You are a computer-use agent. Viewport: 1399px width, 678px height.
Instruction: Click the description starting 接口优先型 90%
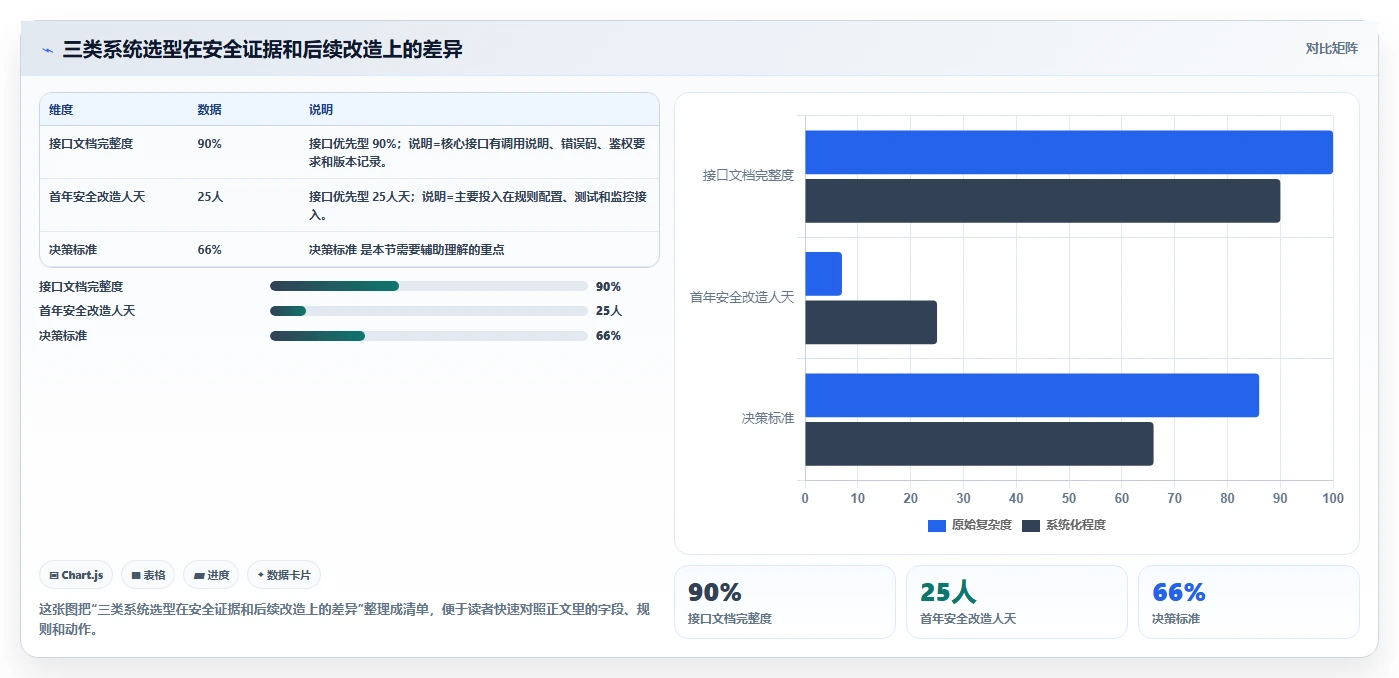pyautogui.click(x=478, y=152)
